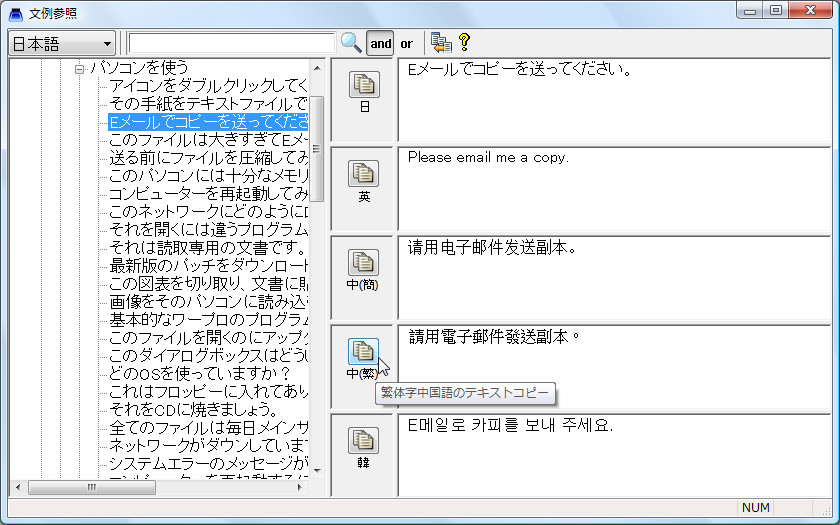Image resolution: width=840 pixels, height=525 pixels.
Task: Select この図表を切り取り、文書に sentence
Action: pos(208,283)
